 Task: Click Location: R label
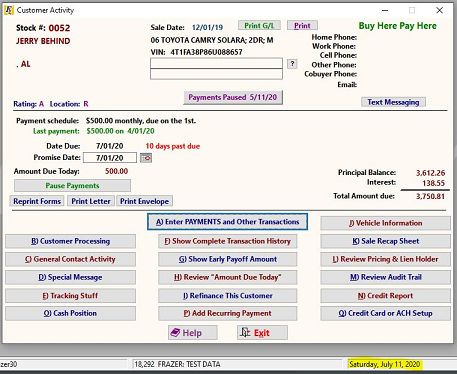(69, 104)
